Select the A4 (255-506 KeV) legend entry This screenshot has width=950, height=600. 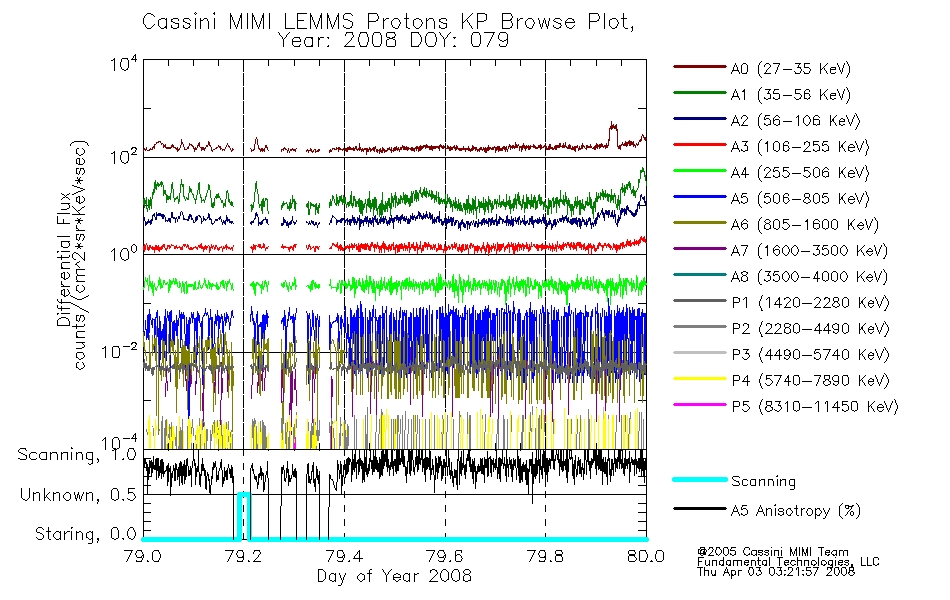[x=771, y=173]
